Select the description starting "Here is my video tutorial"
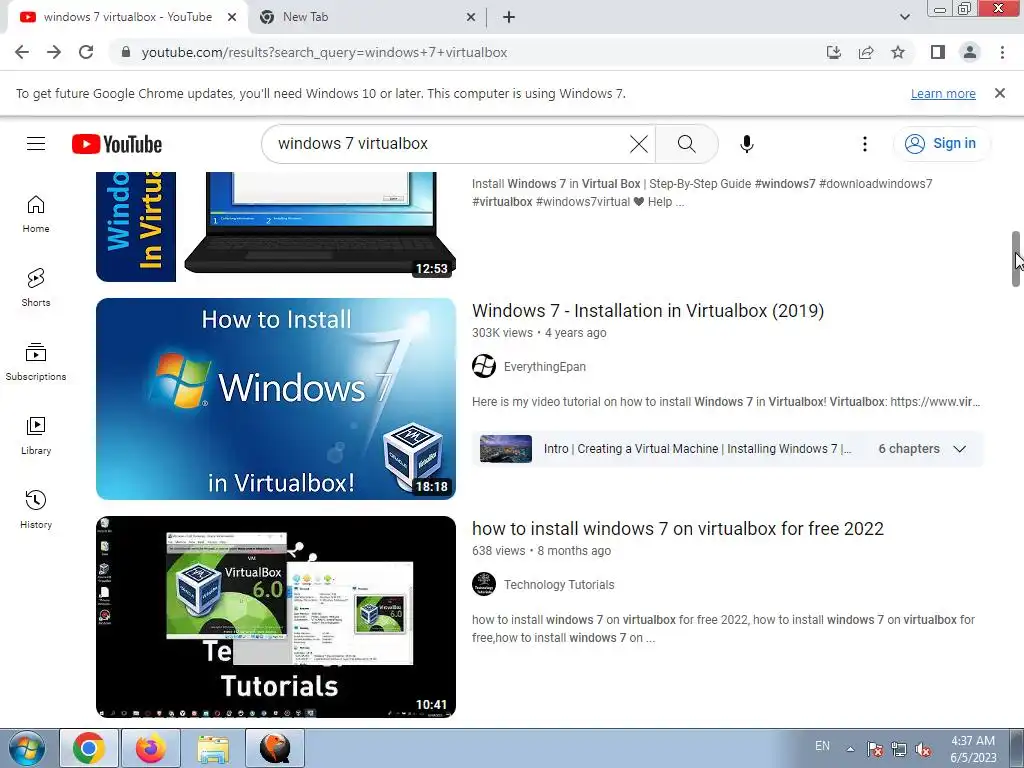The image size is (1024, 768). (x=726, y=402)
